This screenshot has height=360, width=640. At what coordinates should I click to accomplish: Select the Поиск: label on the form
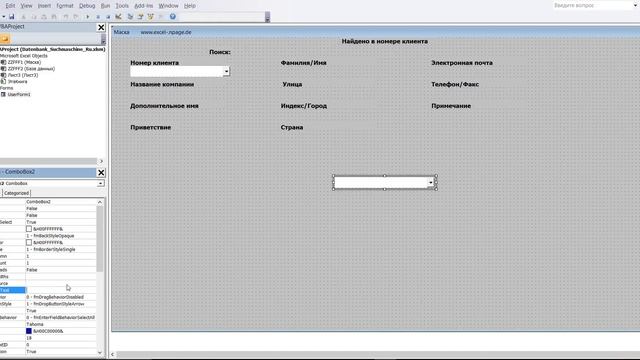pos(220,52)
